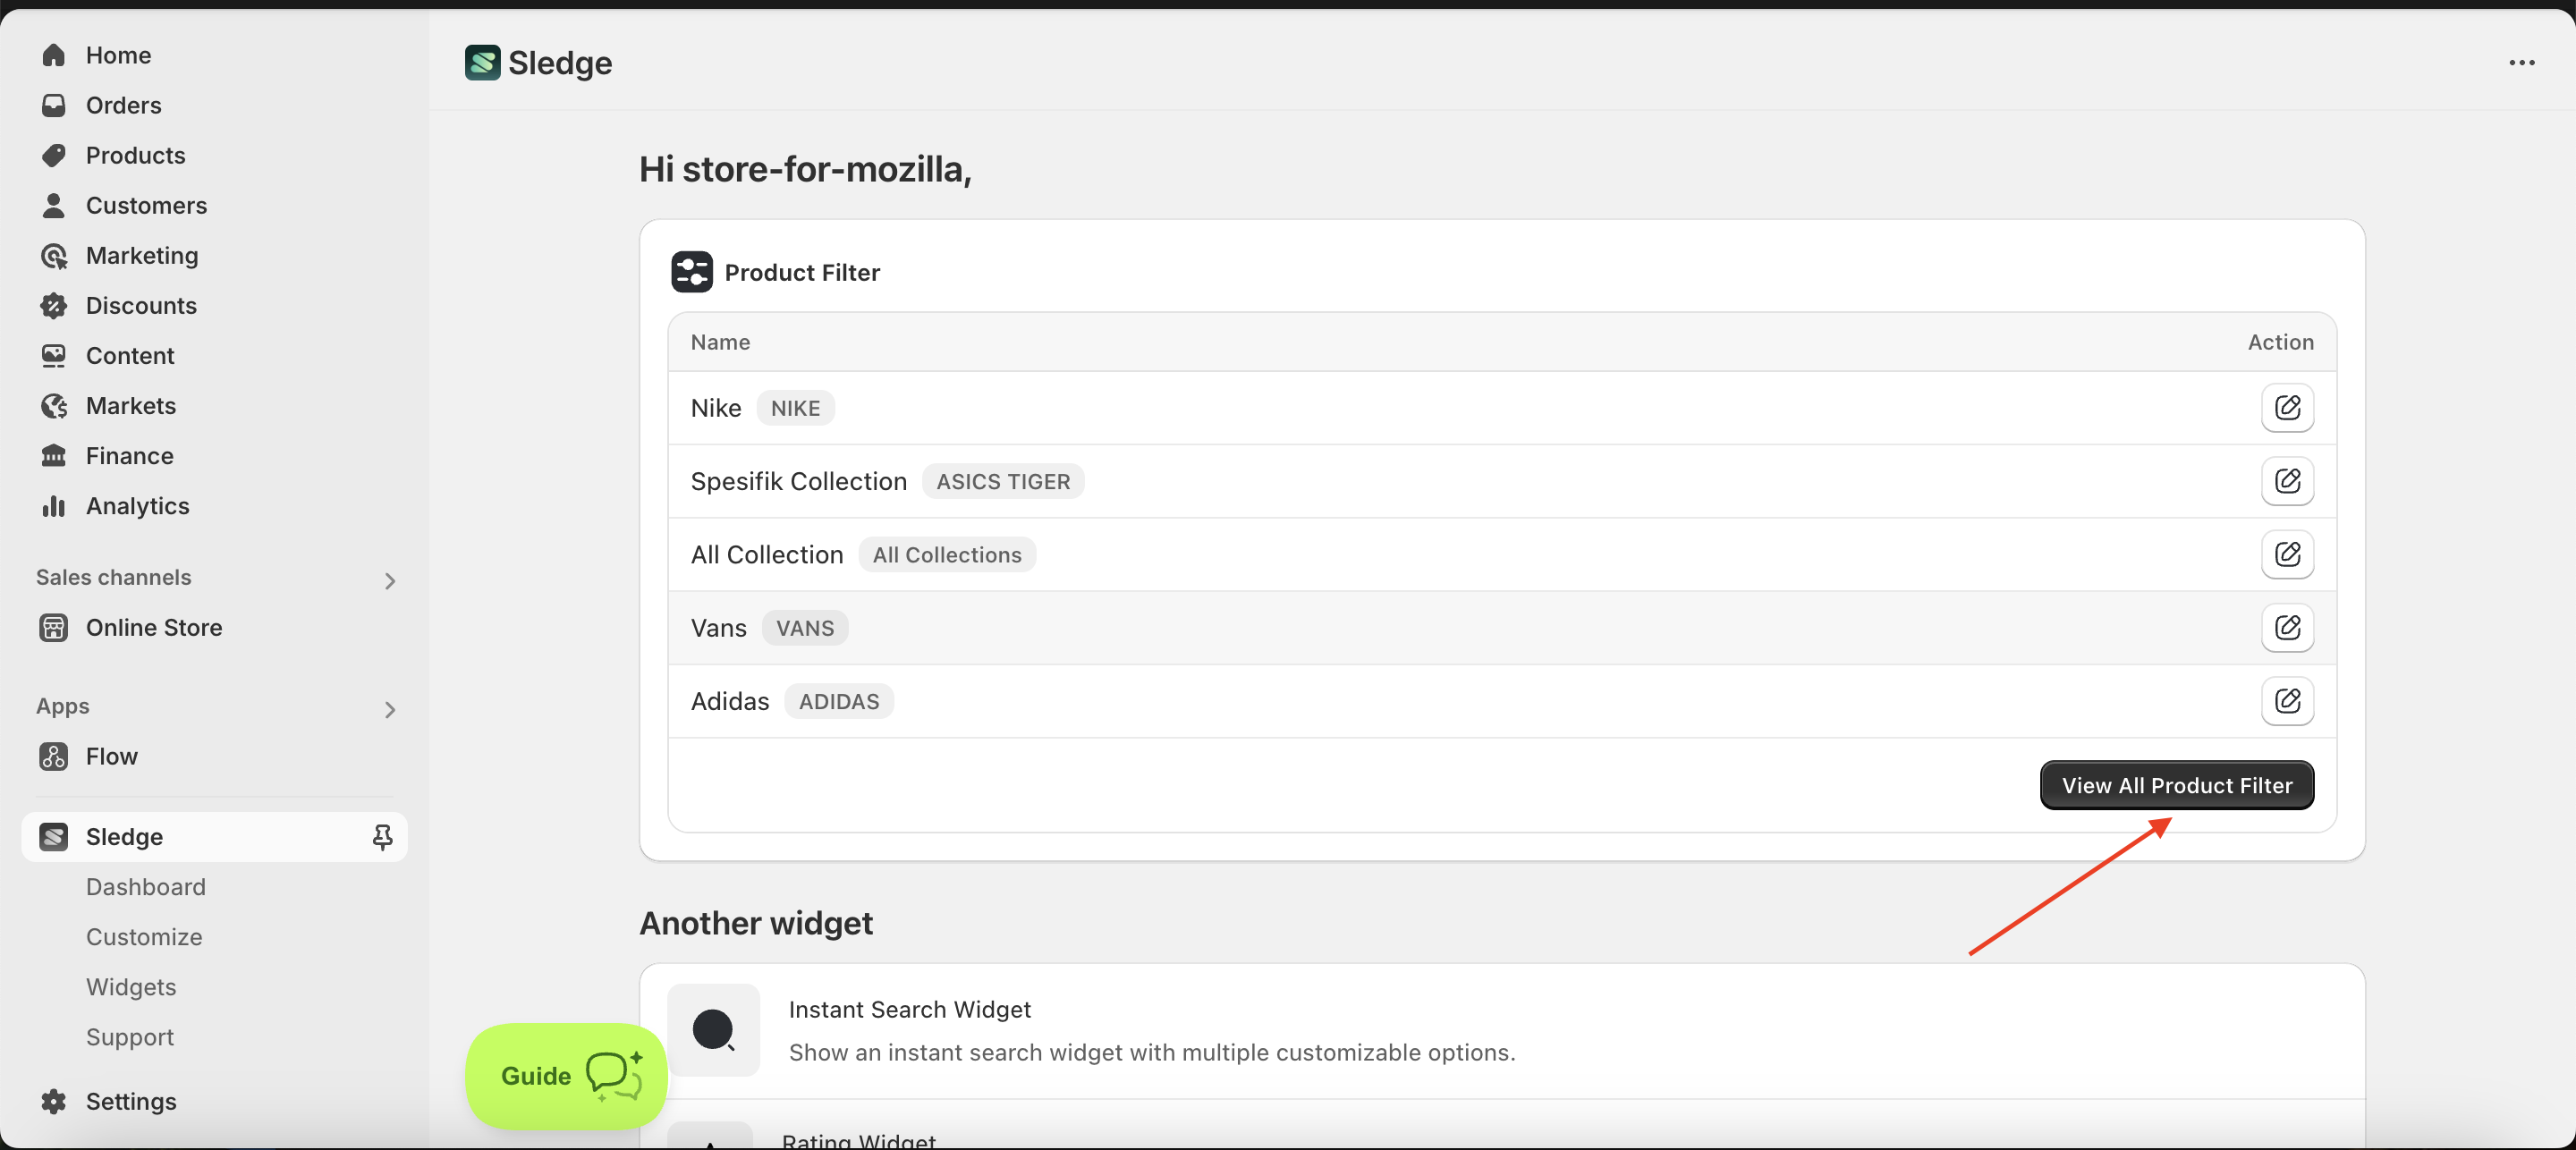Navigate to Online Store channel
The image size is (2576, 1150).
pos(154,628)
